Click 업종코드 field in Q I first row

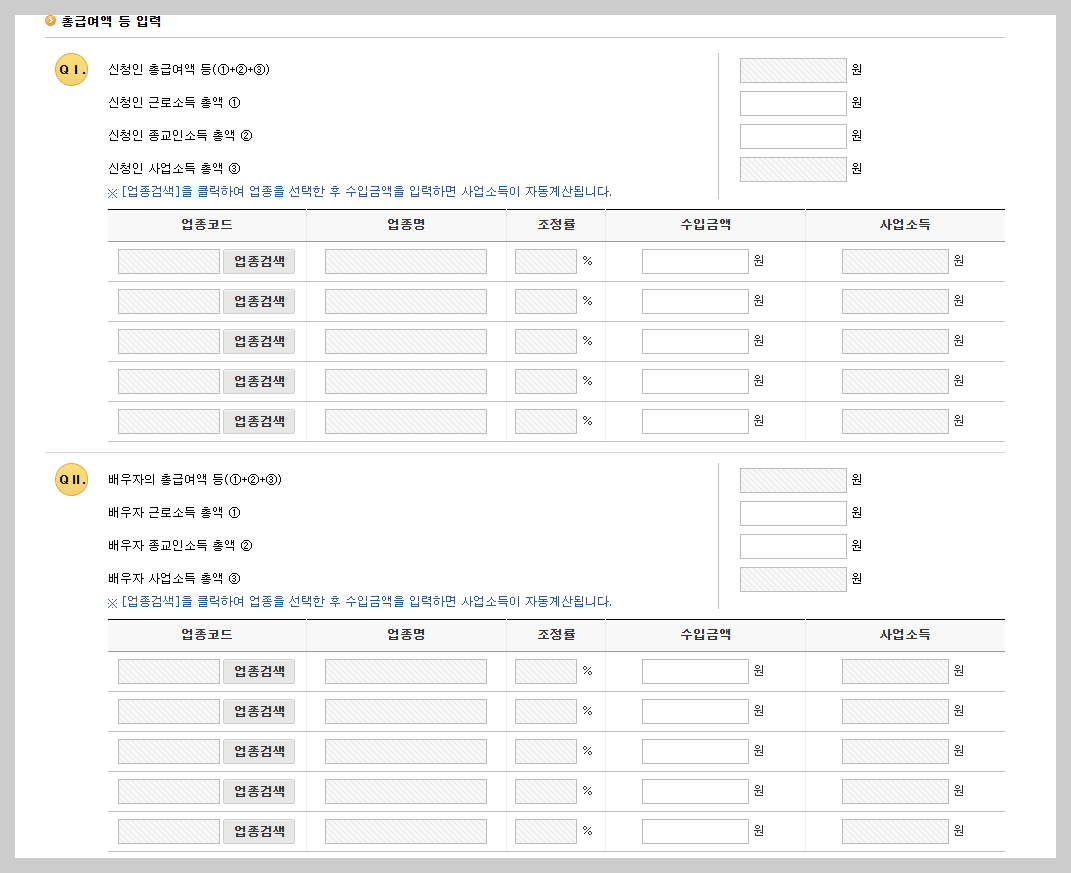[169, 262]
